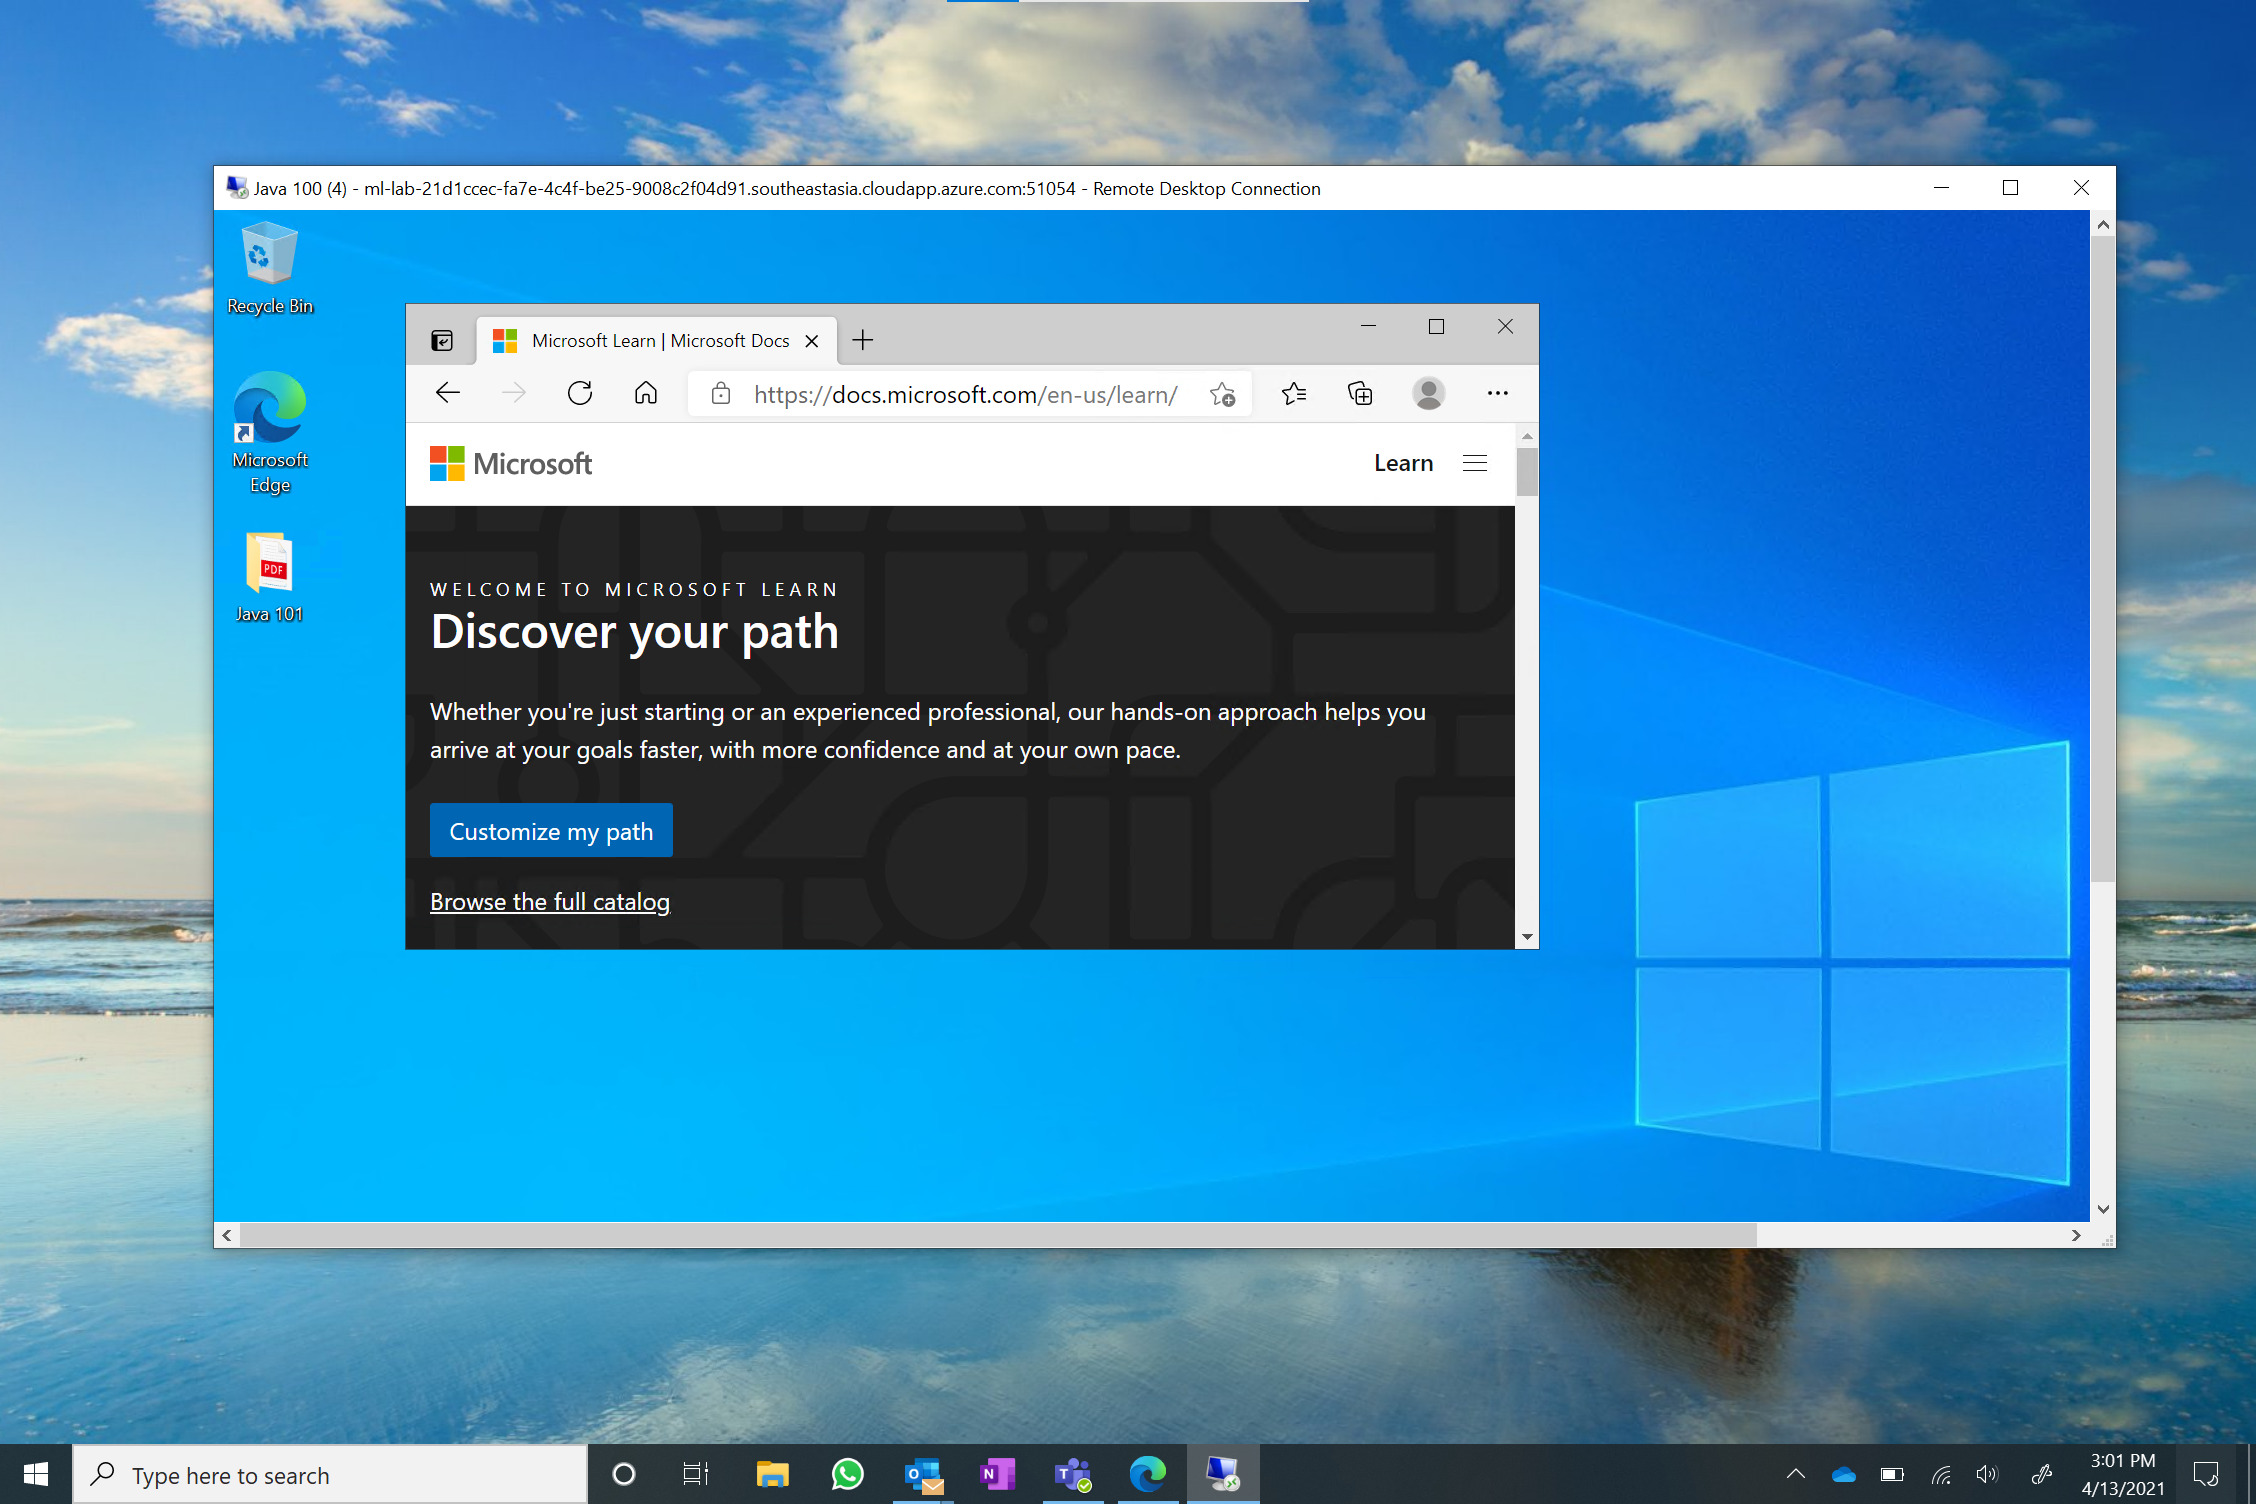
Task: Open the browser profile icon
Action: point(1428,393)
